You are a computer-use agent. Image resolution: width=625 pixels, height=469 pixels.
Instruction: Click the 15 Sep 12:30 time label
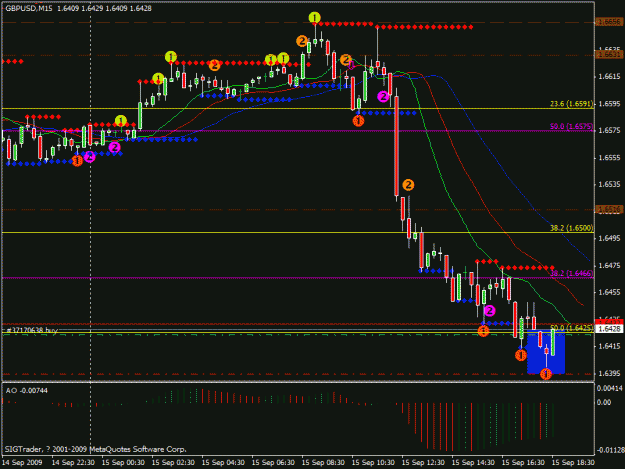click(x=423, y=463)
